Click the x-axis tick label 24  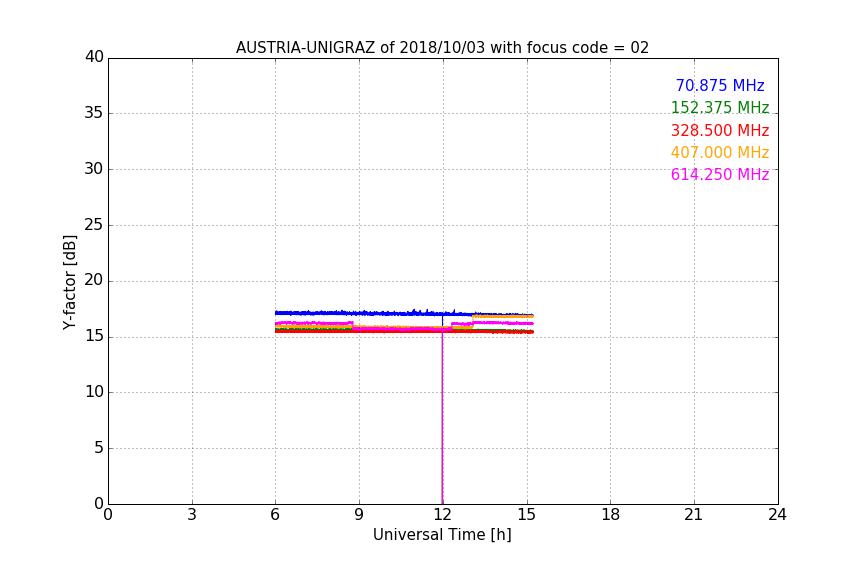point(777,515)
